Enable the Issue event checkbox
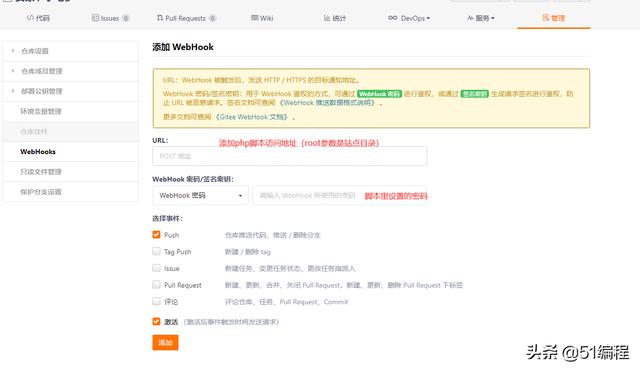Image resolution: width=640 pixels, height=371 pixels. 156,268
